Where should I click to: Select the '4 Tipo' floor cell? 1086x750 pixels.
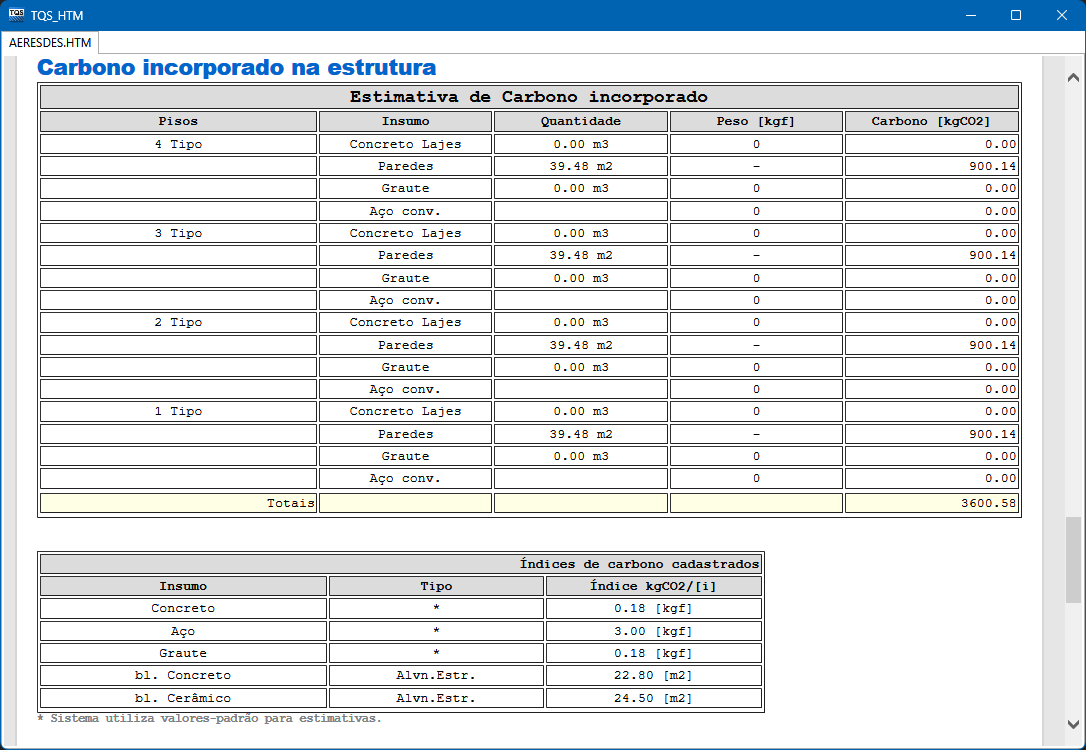(x=178, y=144)
